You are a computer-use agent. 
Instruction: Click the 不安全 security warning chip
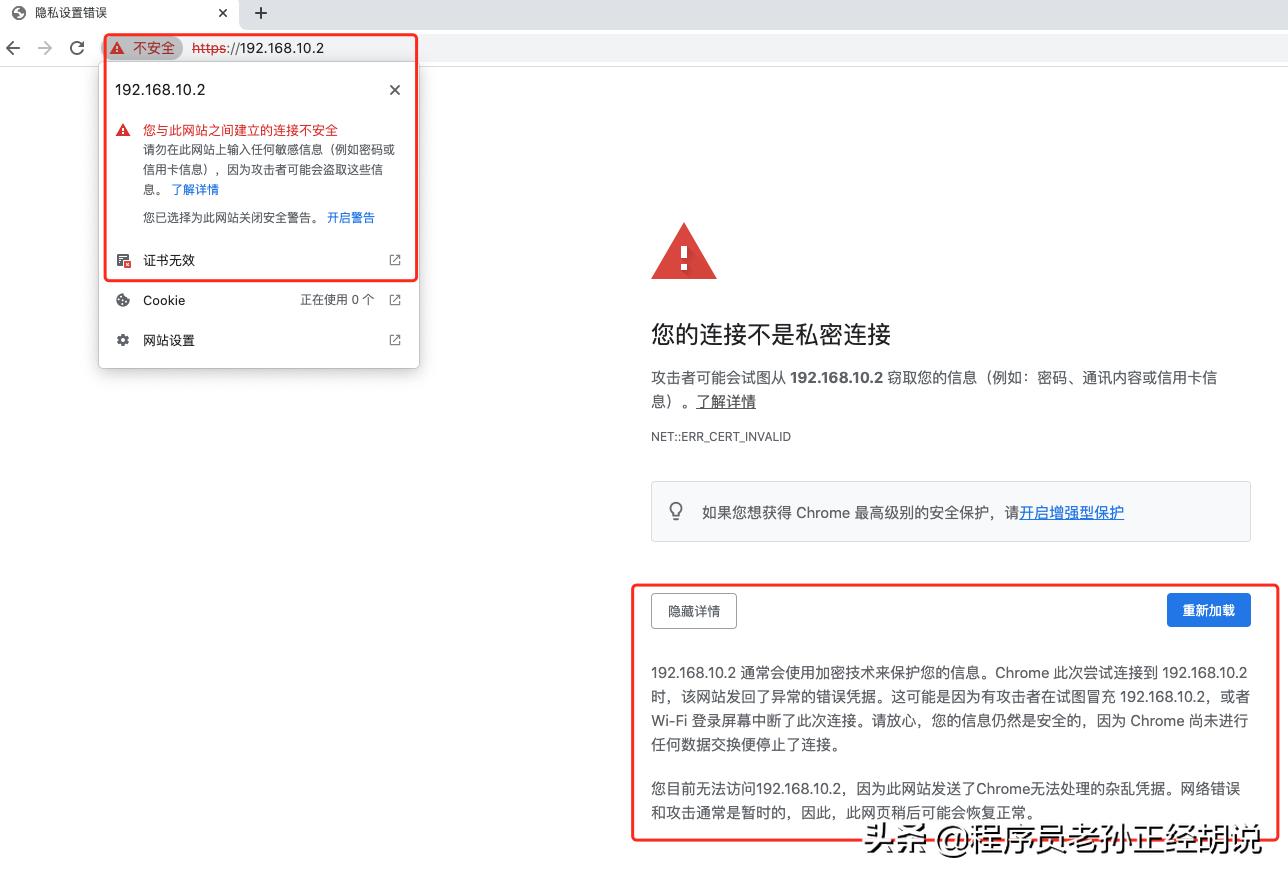click(143, 48)
